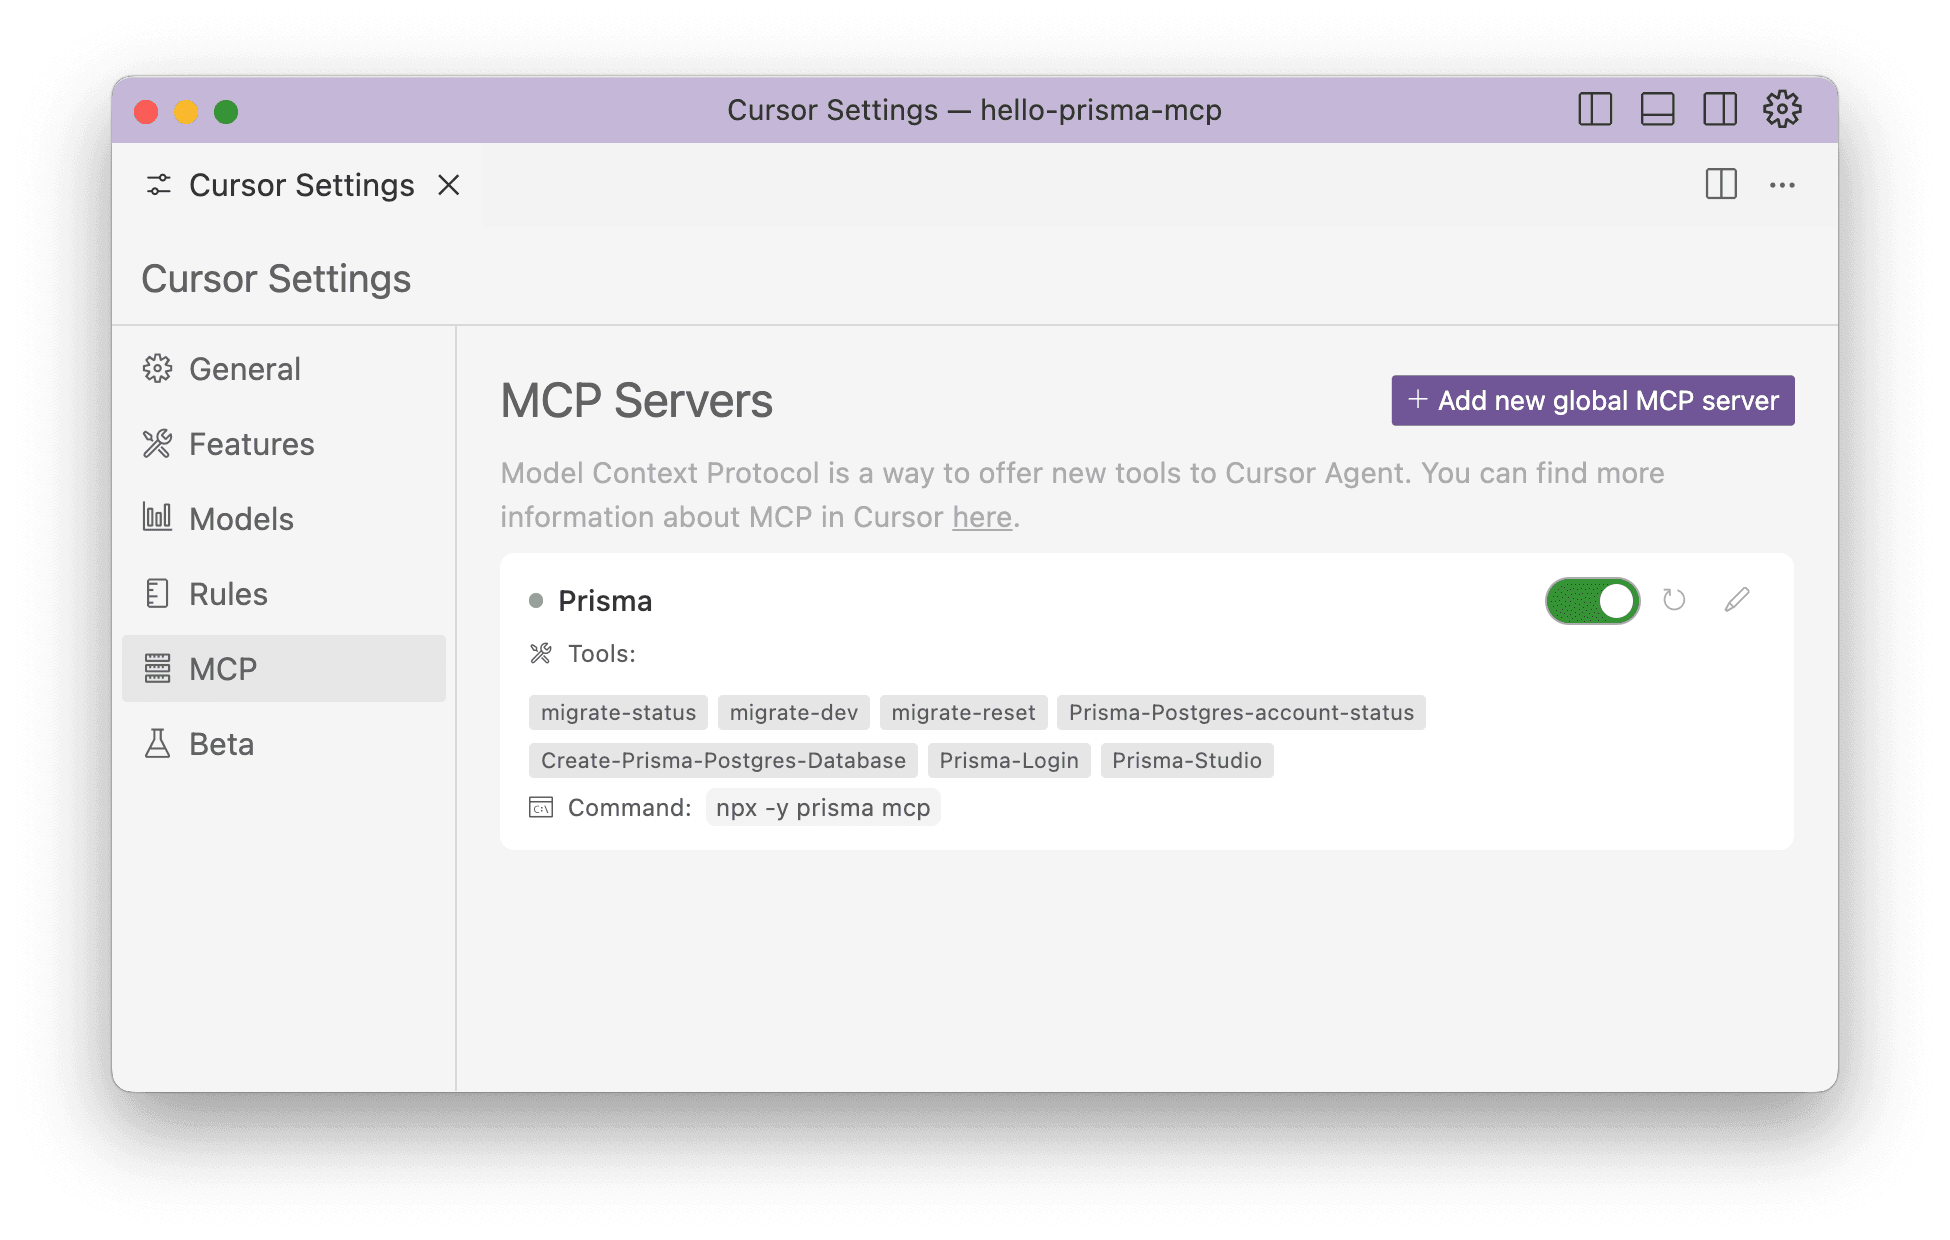Edit the Prisma server with pencil icon
The image size is (1950, 1240).
tap(1737, 600)
